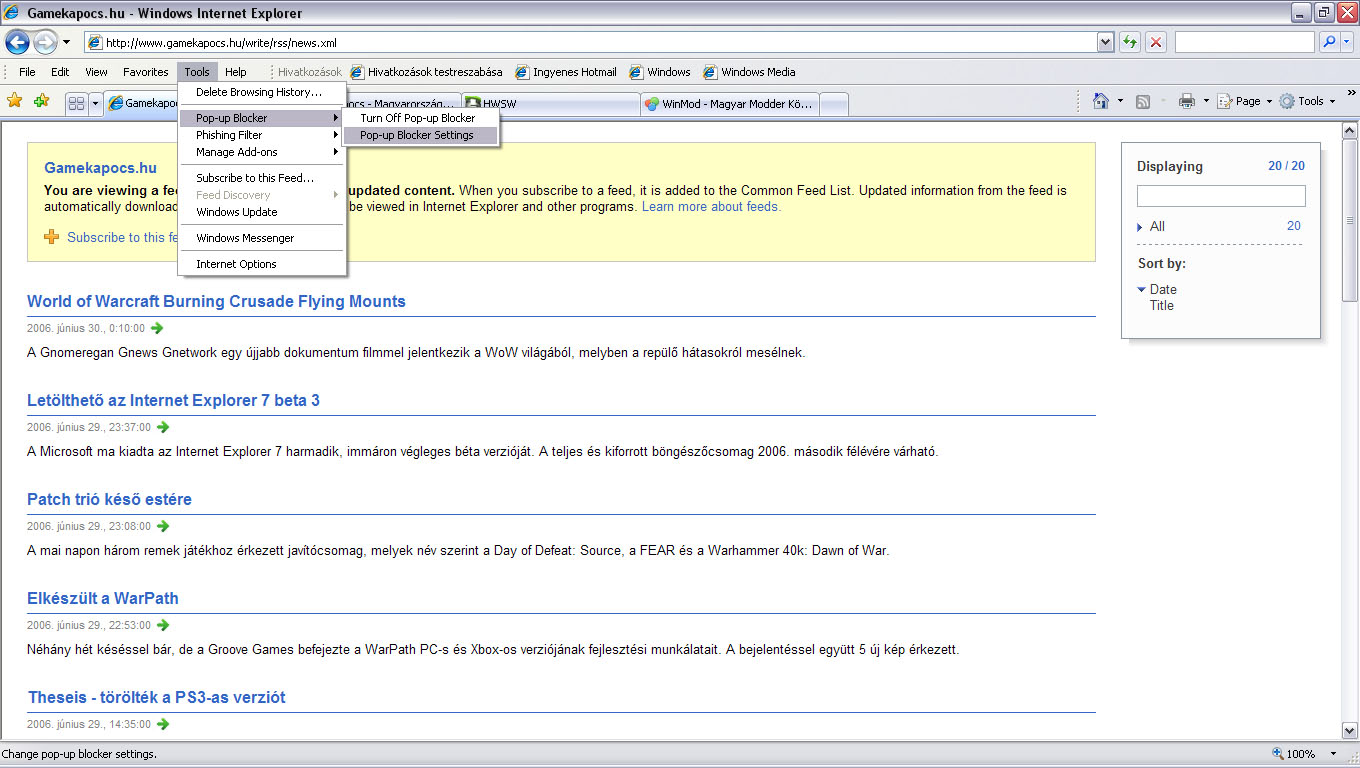
Task: Open the tab list dropdown arrow
Action: [x=95, y=102]
